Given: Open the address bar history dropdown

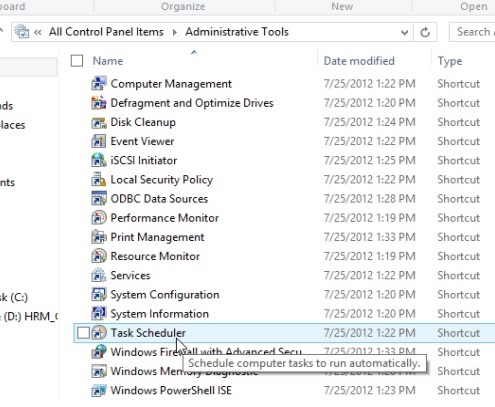Looking at the screenshot, I should pos(404,32).
